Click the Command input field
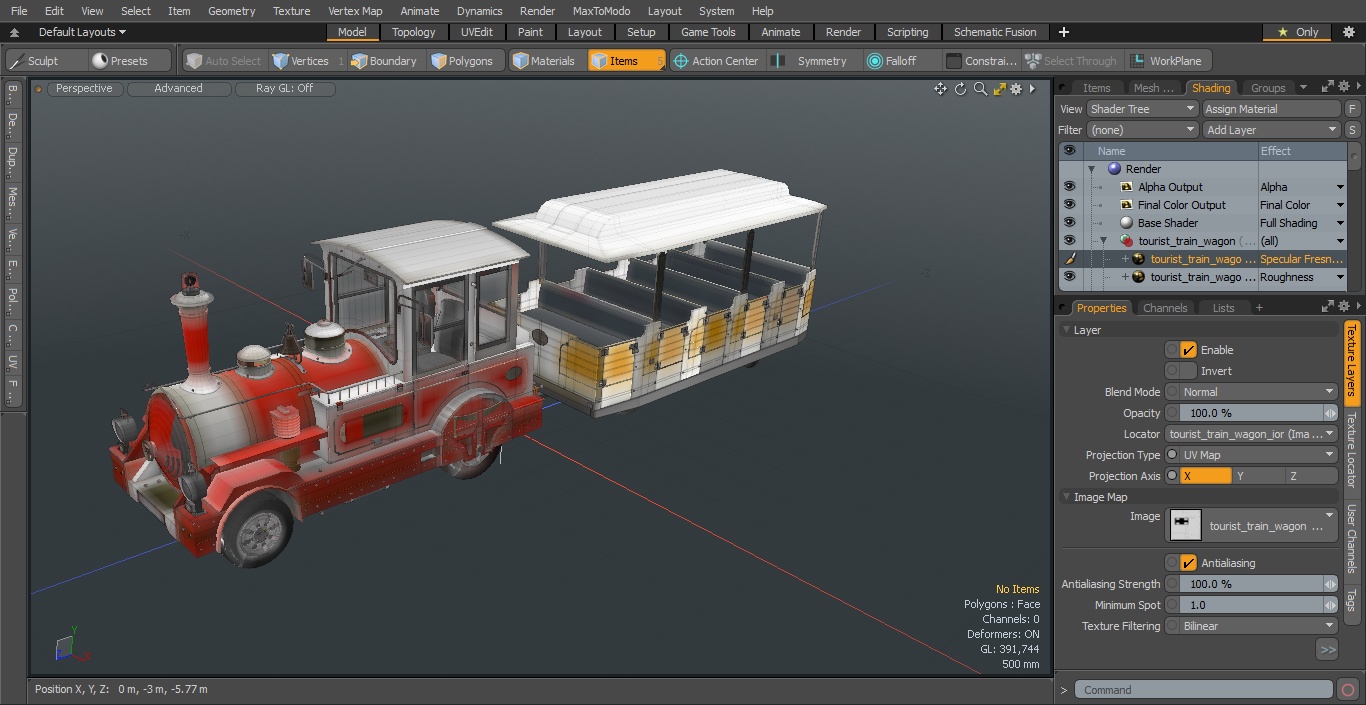 pos(1204,690)
